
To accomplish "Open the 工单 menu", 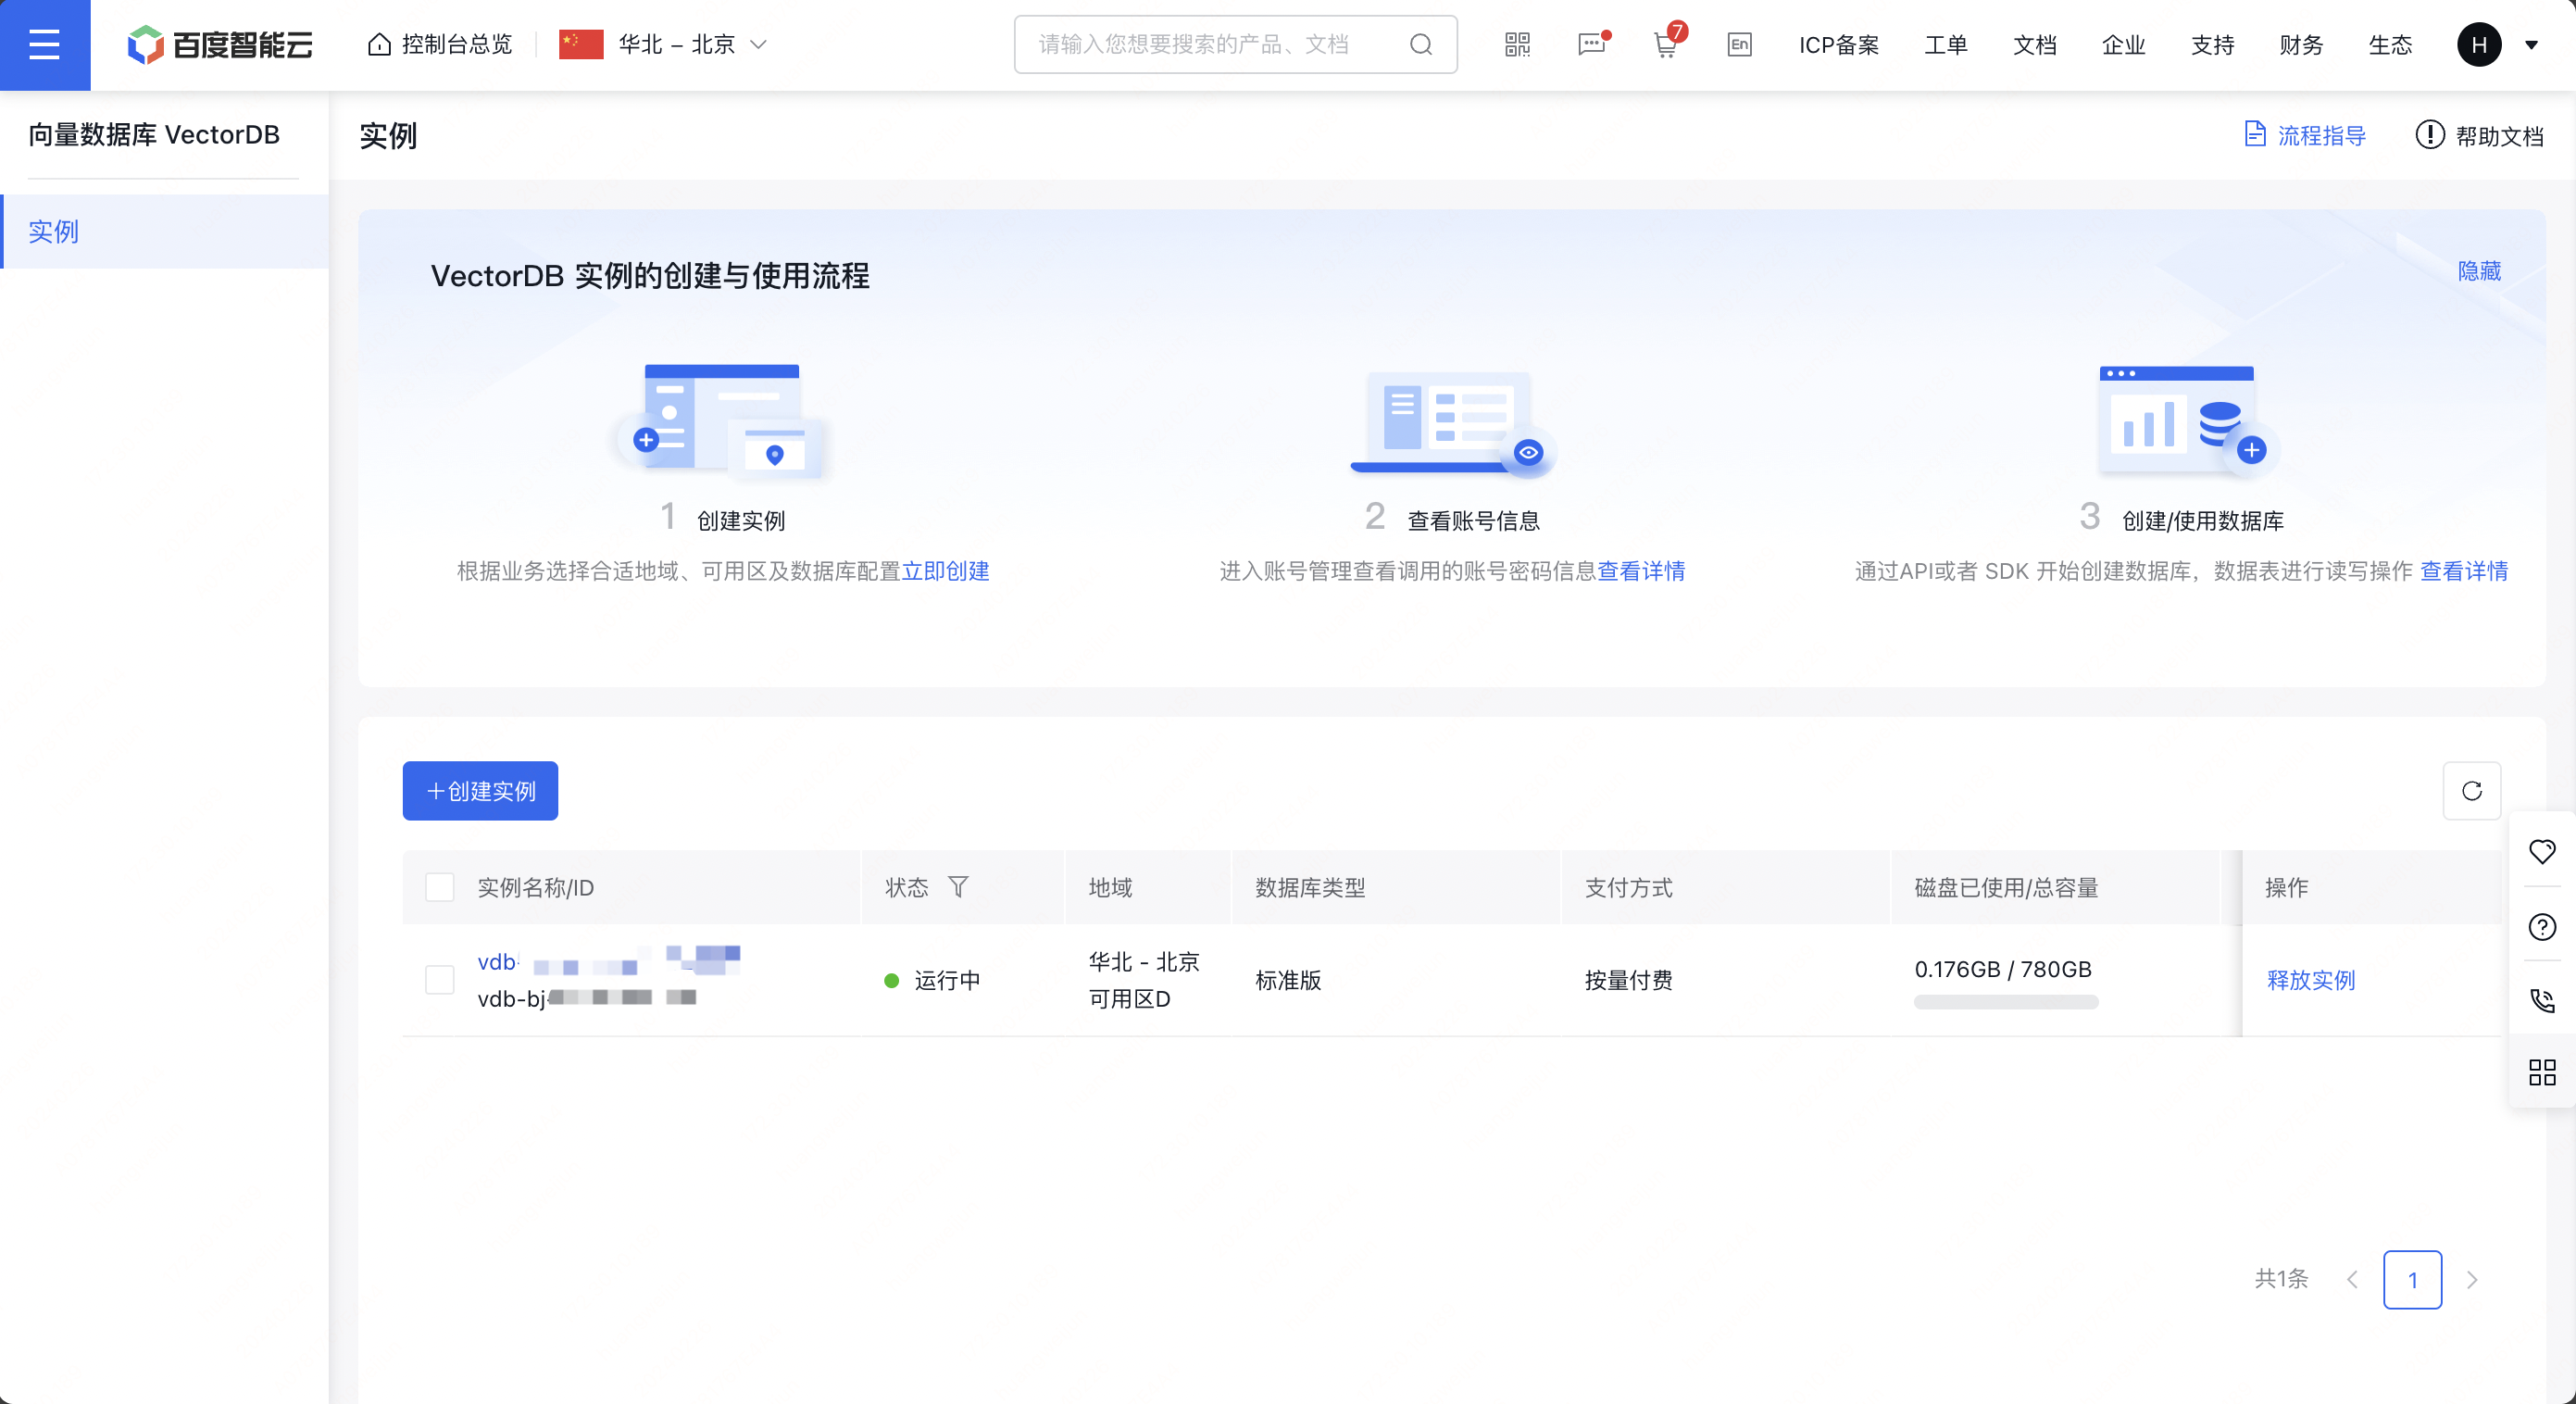I will (1945, 45).
